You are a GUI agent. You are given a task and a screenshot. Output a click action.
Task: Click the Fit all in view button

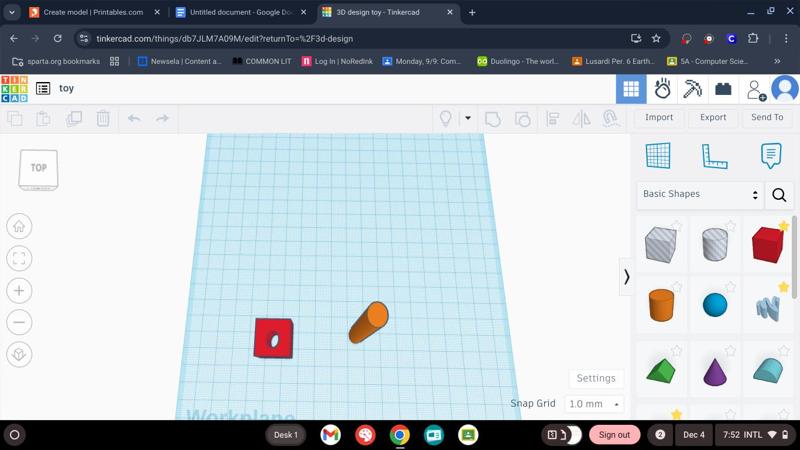click(x=19, y=258)
